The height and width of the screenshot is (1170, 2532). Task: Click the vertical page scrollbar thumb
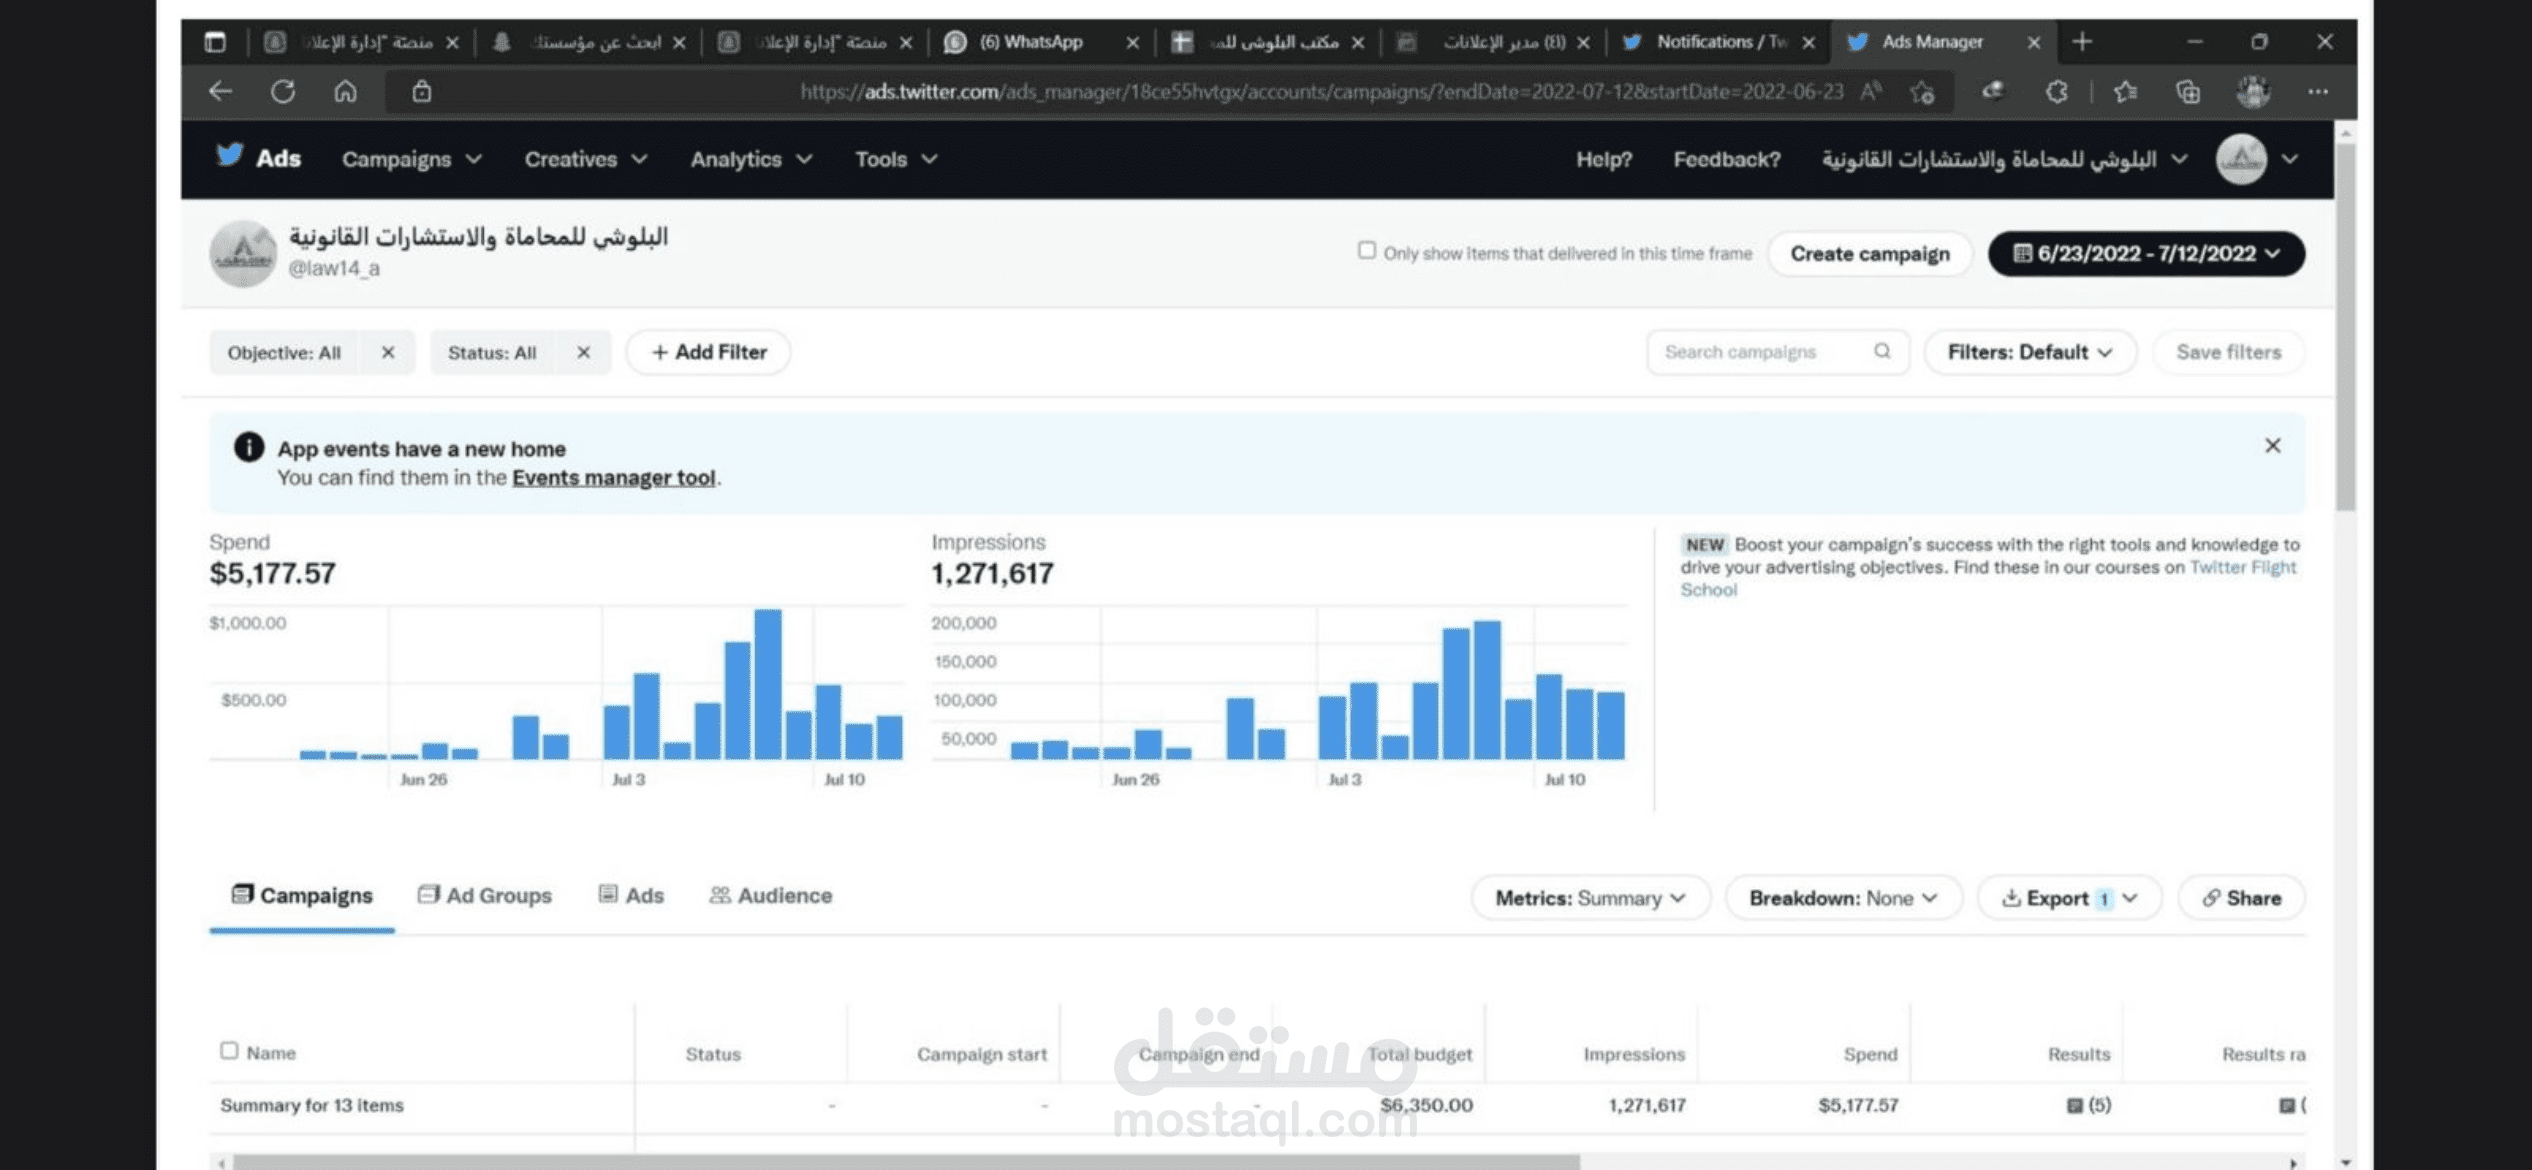(x=2345, y=326)
